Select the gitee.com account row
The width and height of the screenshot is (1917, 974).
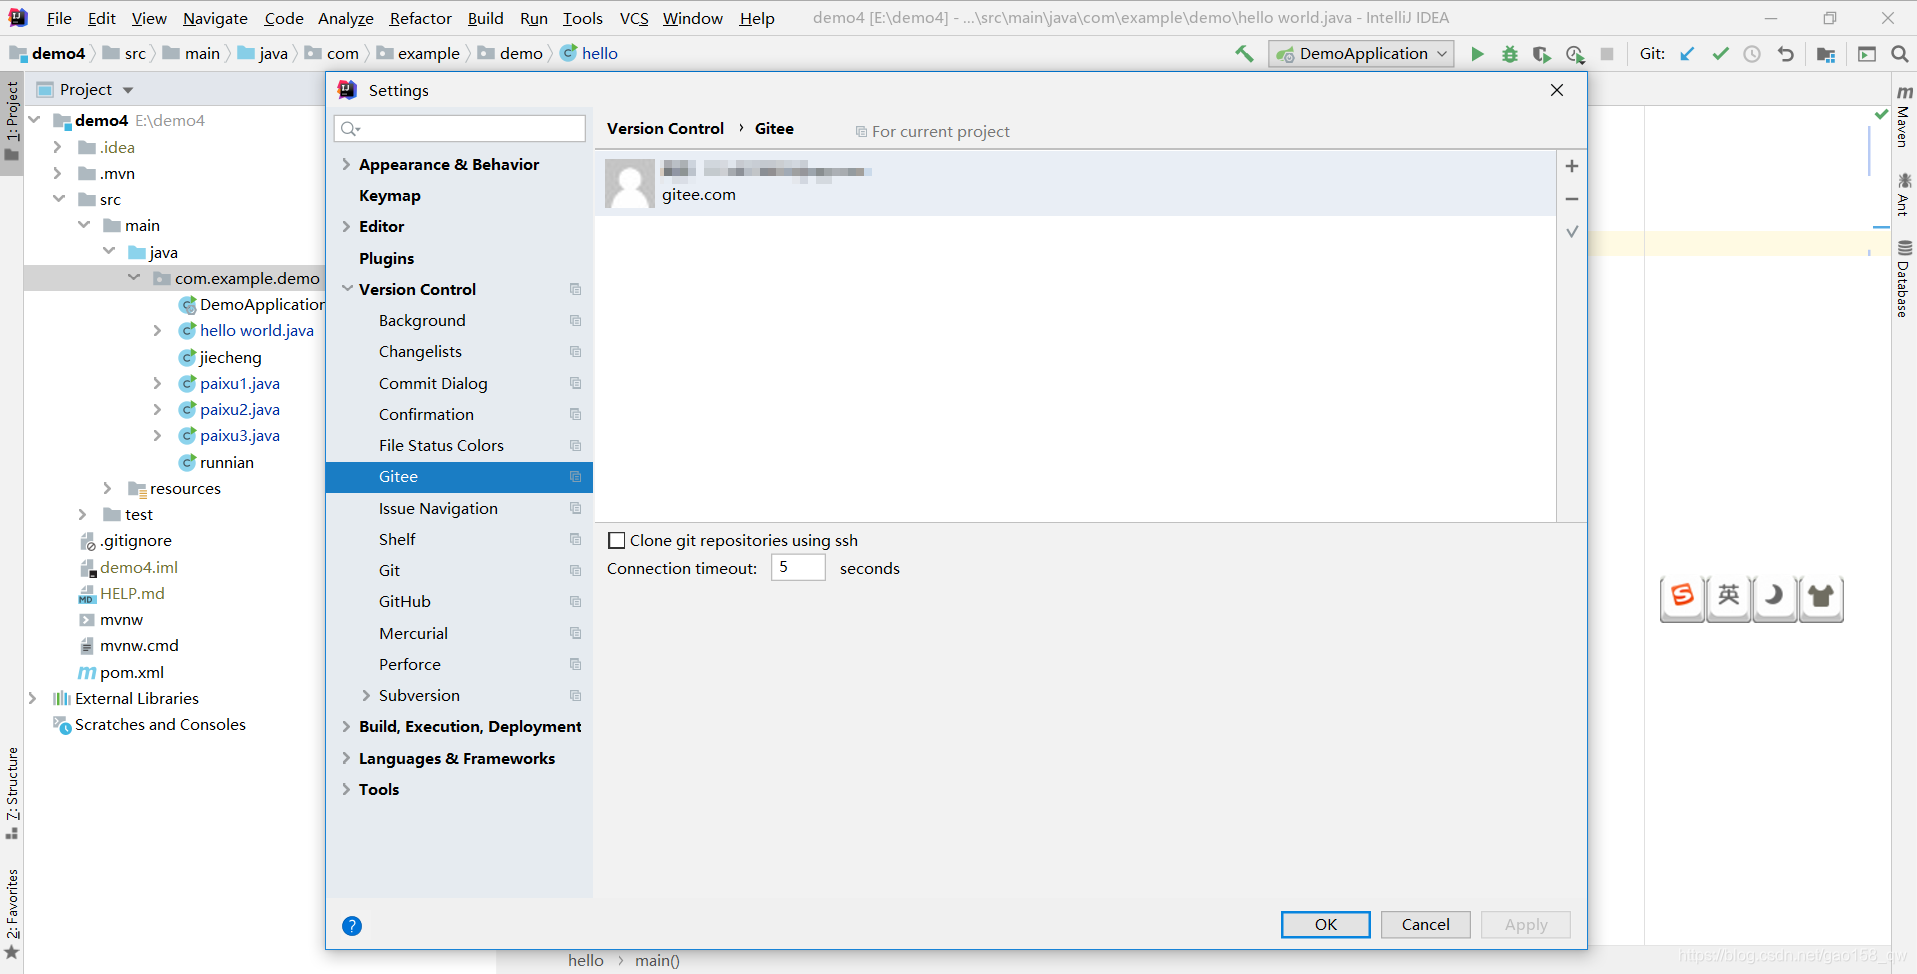click(1075, 183)
